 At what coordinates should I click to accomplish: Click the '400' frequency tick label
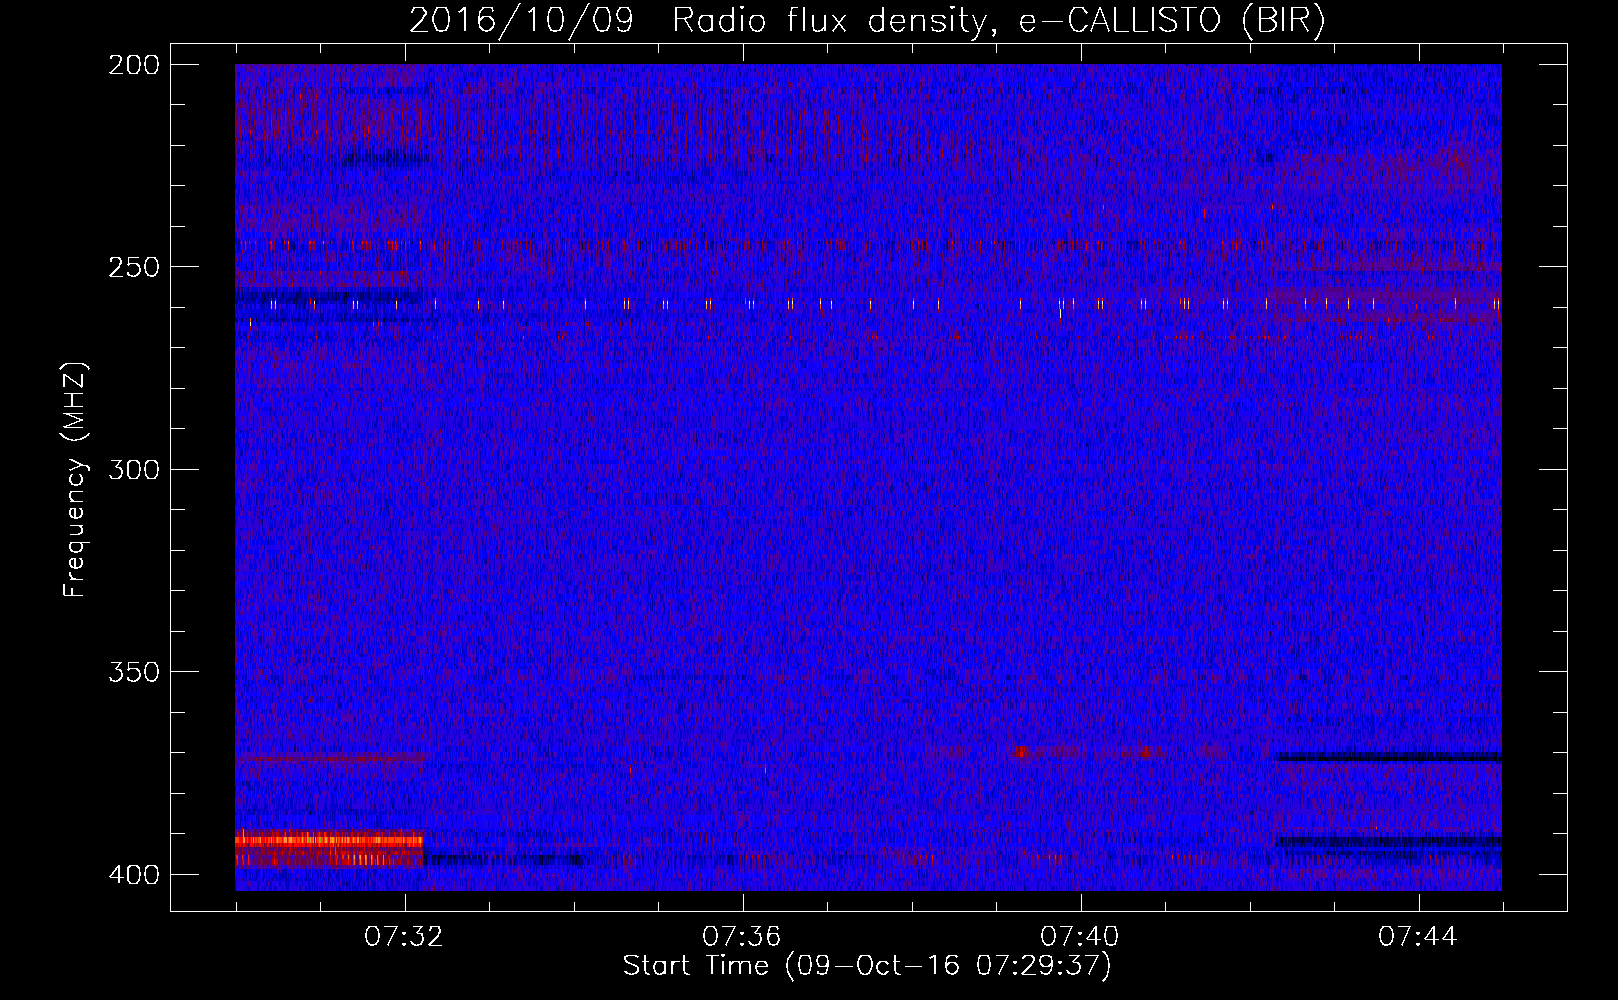(x=134, y=874)
